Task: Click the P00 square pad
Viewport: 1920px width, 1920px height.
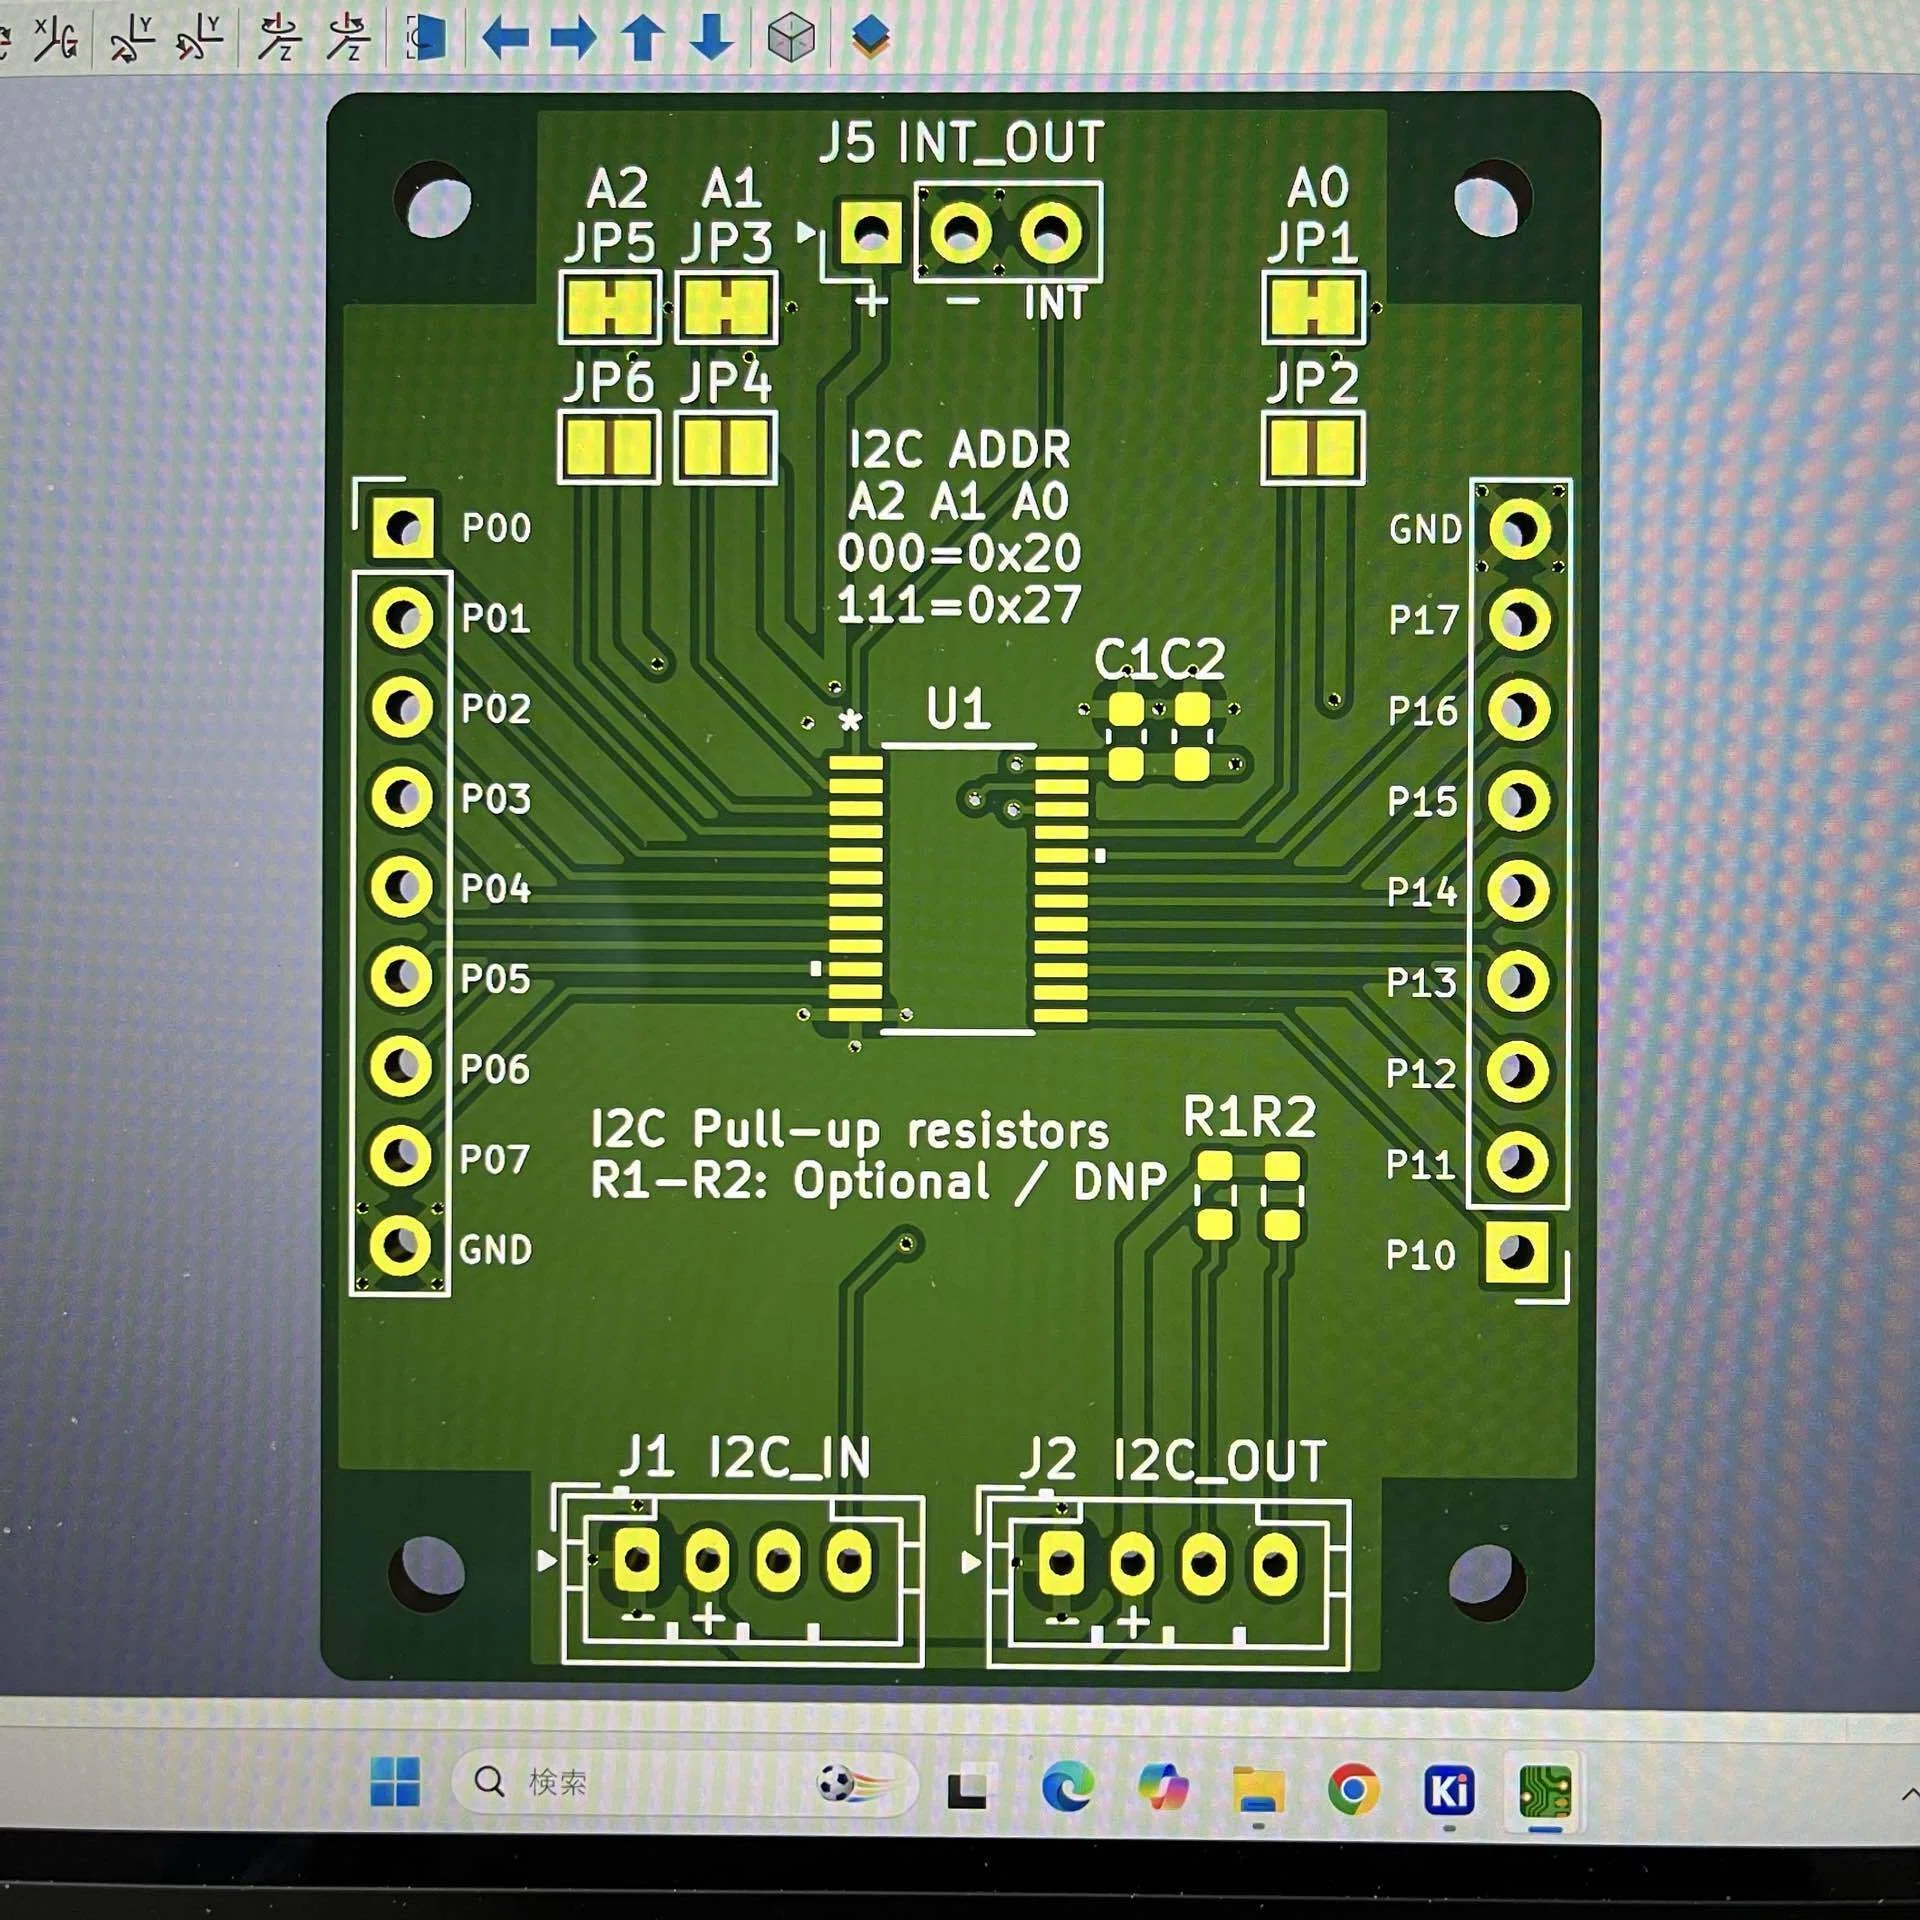Action: (x=402, y=528)
